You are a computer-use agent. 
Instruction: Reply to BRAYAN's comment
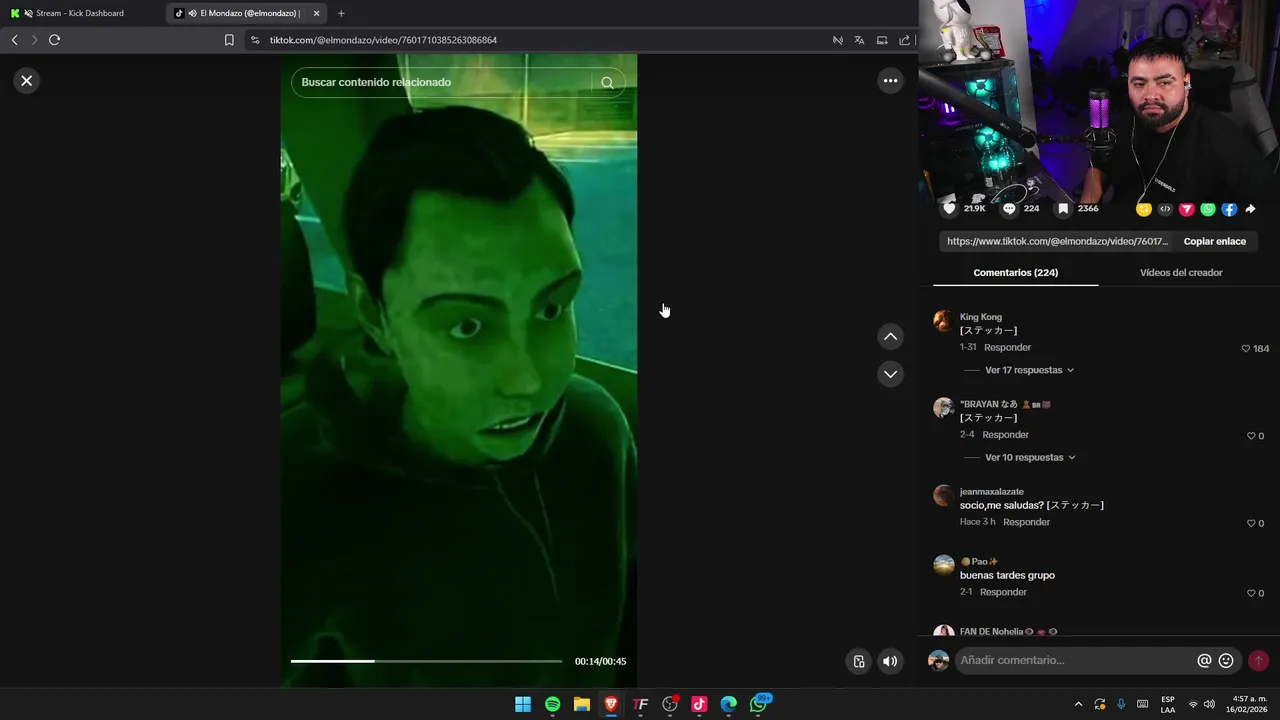(1005, 435)
